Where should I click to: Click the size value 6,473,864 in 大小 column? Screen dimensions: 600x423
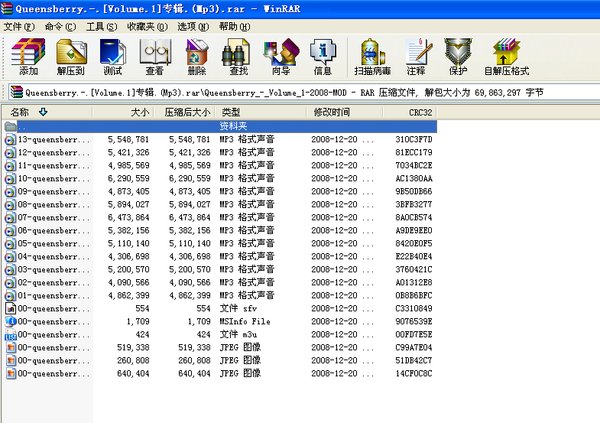coord(129,217)
